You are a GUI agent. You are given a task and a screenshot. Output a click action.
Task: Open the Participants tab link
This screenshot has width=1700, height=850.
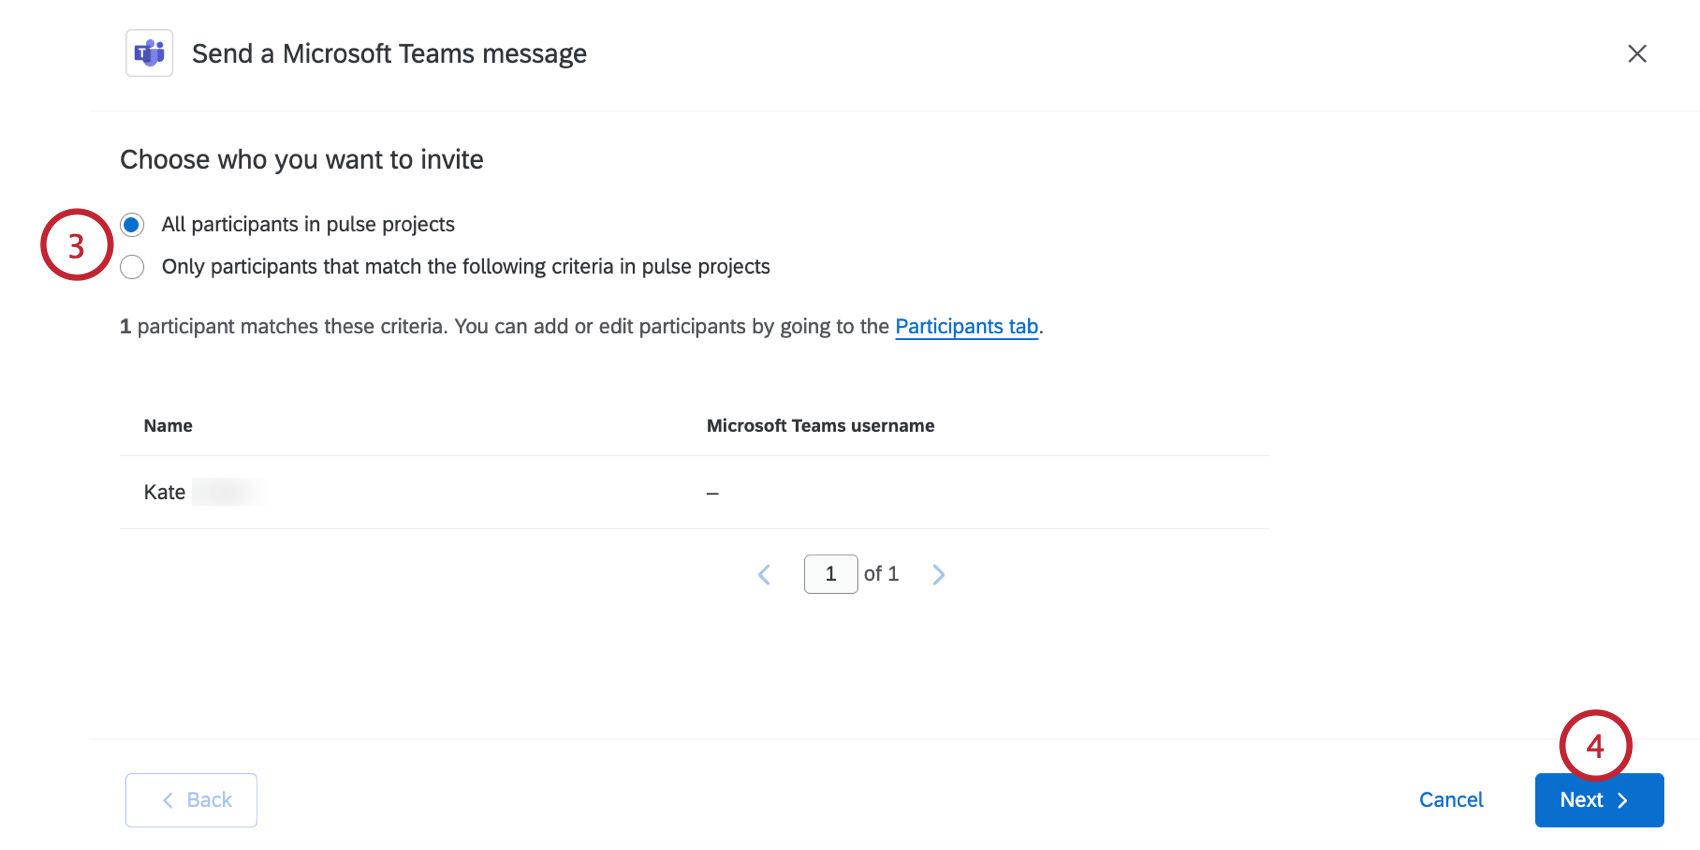tap(966, 327)
